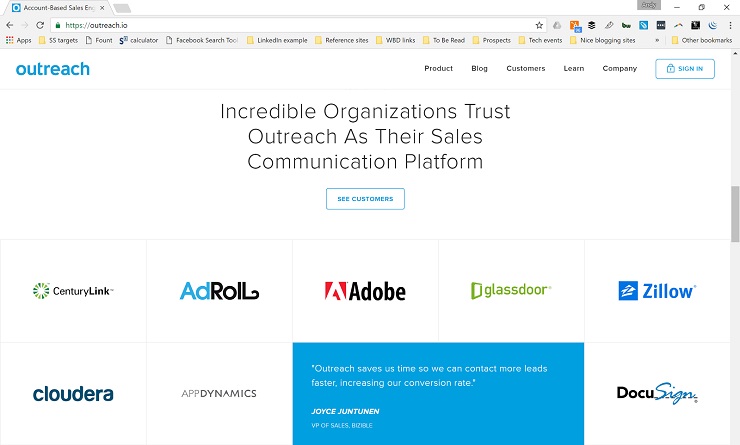Click the CenturyLink logo tile
This screenshot has width=740, height=445.
click(x=73, y=291)
